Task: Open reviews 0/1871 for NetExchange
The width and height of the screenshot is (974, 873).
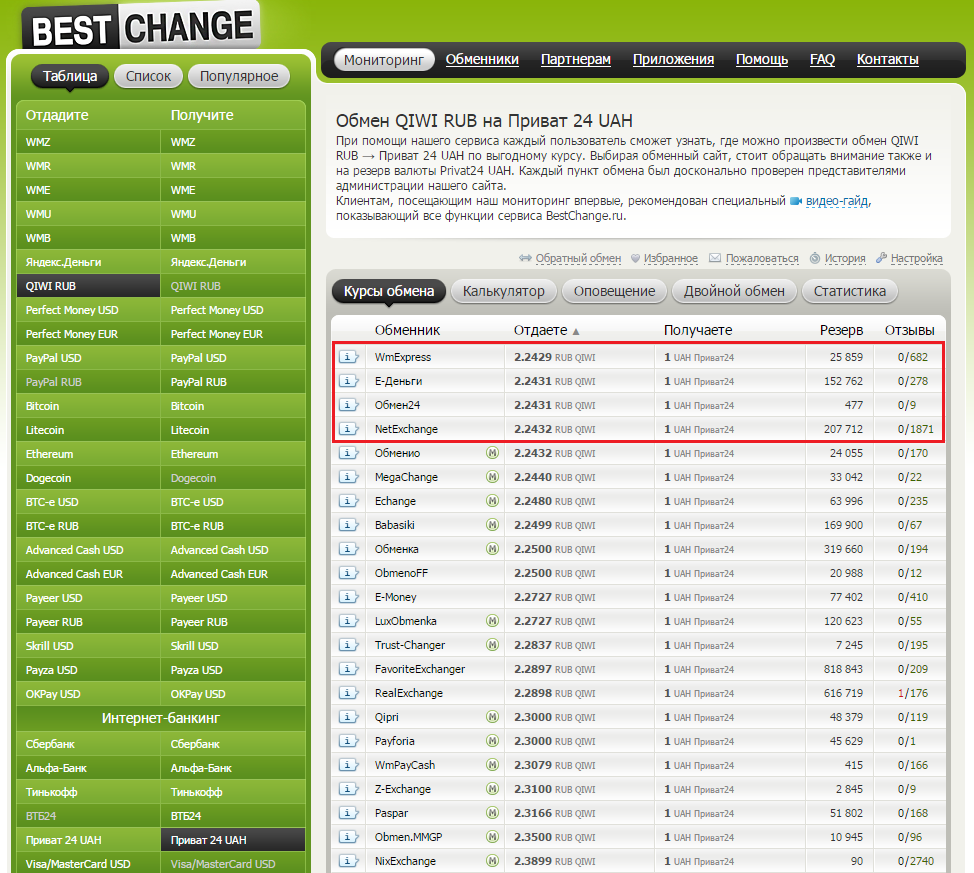Action: (x=915, y=429)
